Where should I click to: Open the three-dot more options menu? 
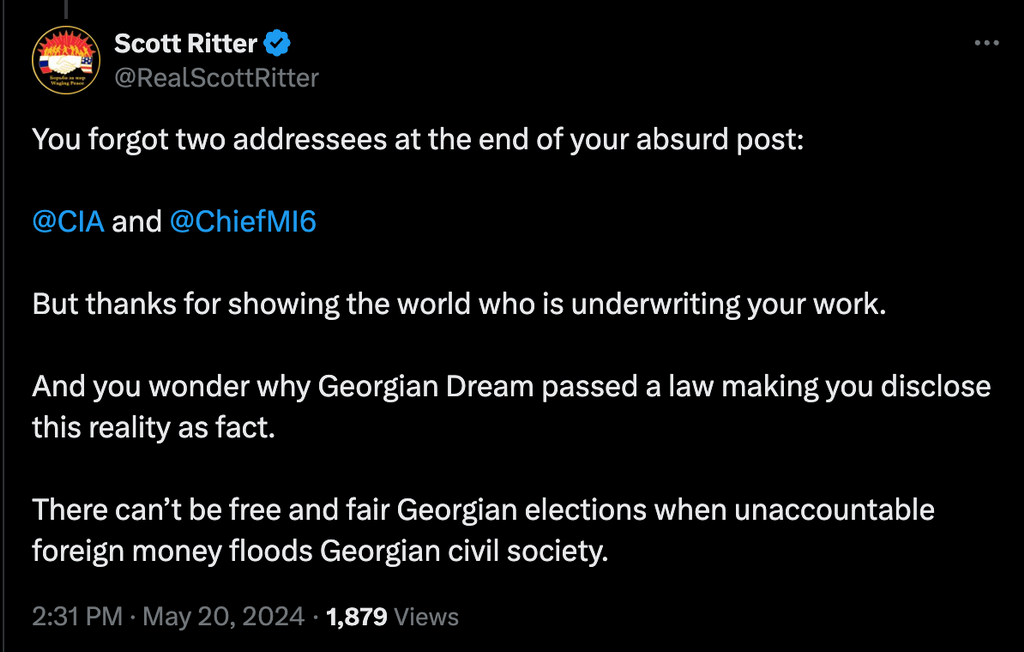click(986, 43)
